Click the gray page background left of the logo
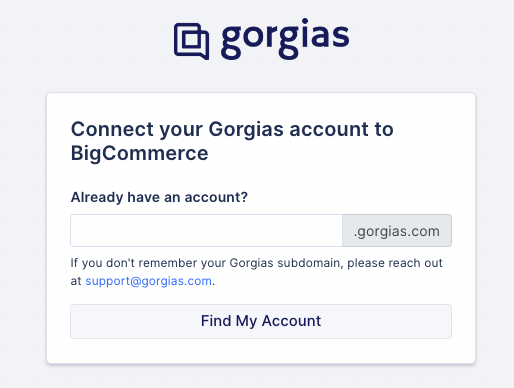The height and width of the screenshot is (388, 514). (87, 40)
